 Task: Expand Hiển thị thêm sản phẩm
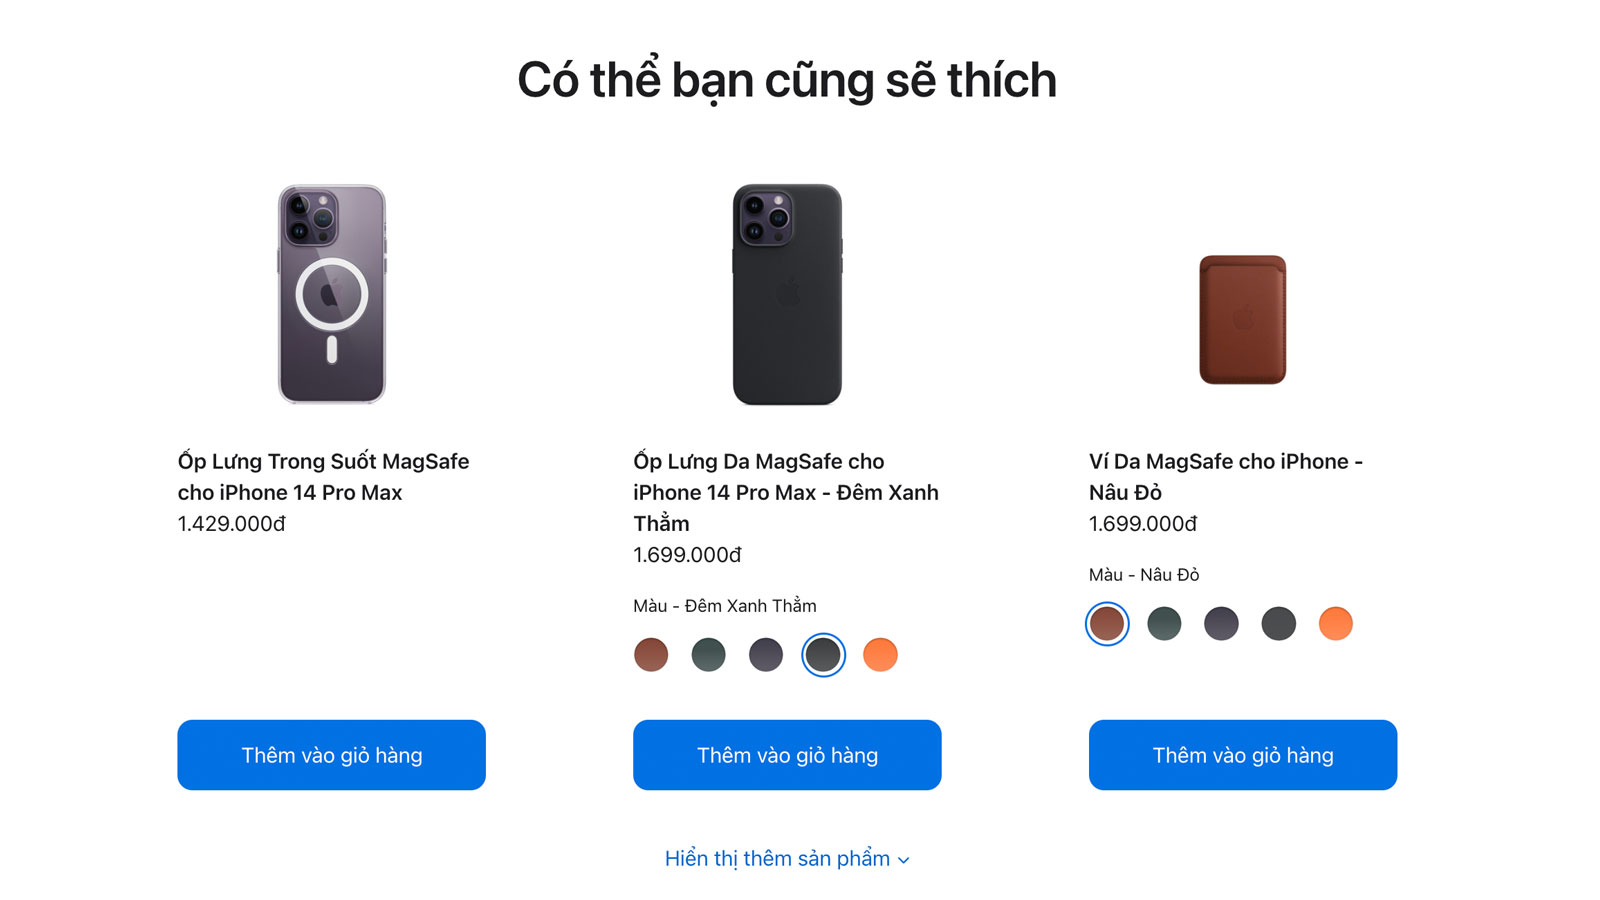pyautogui.click(x=787, y=859)
